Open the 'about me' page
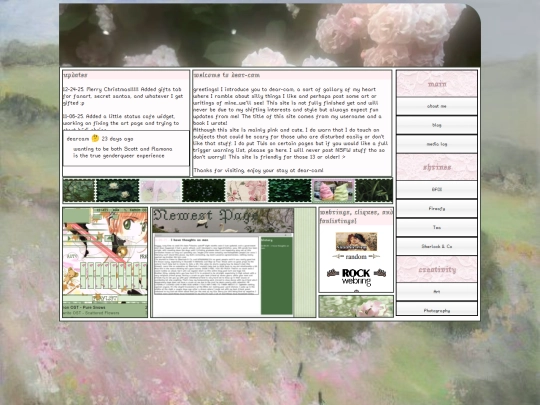The image size is (540, 405). (437, 106)
